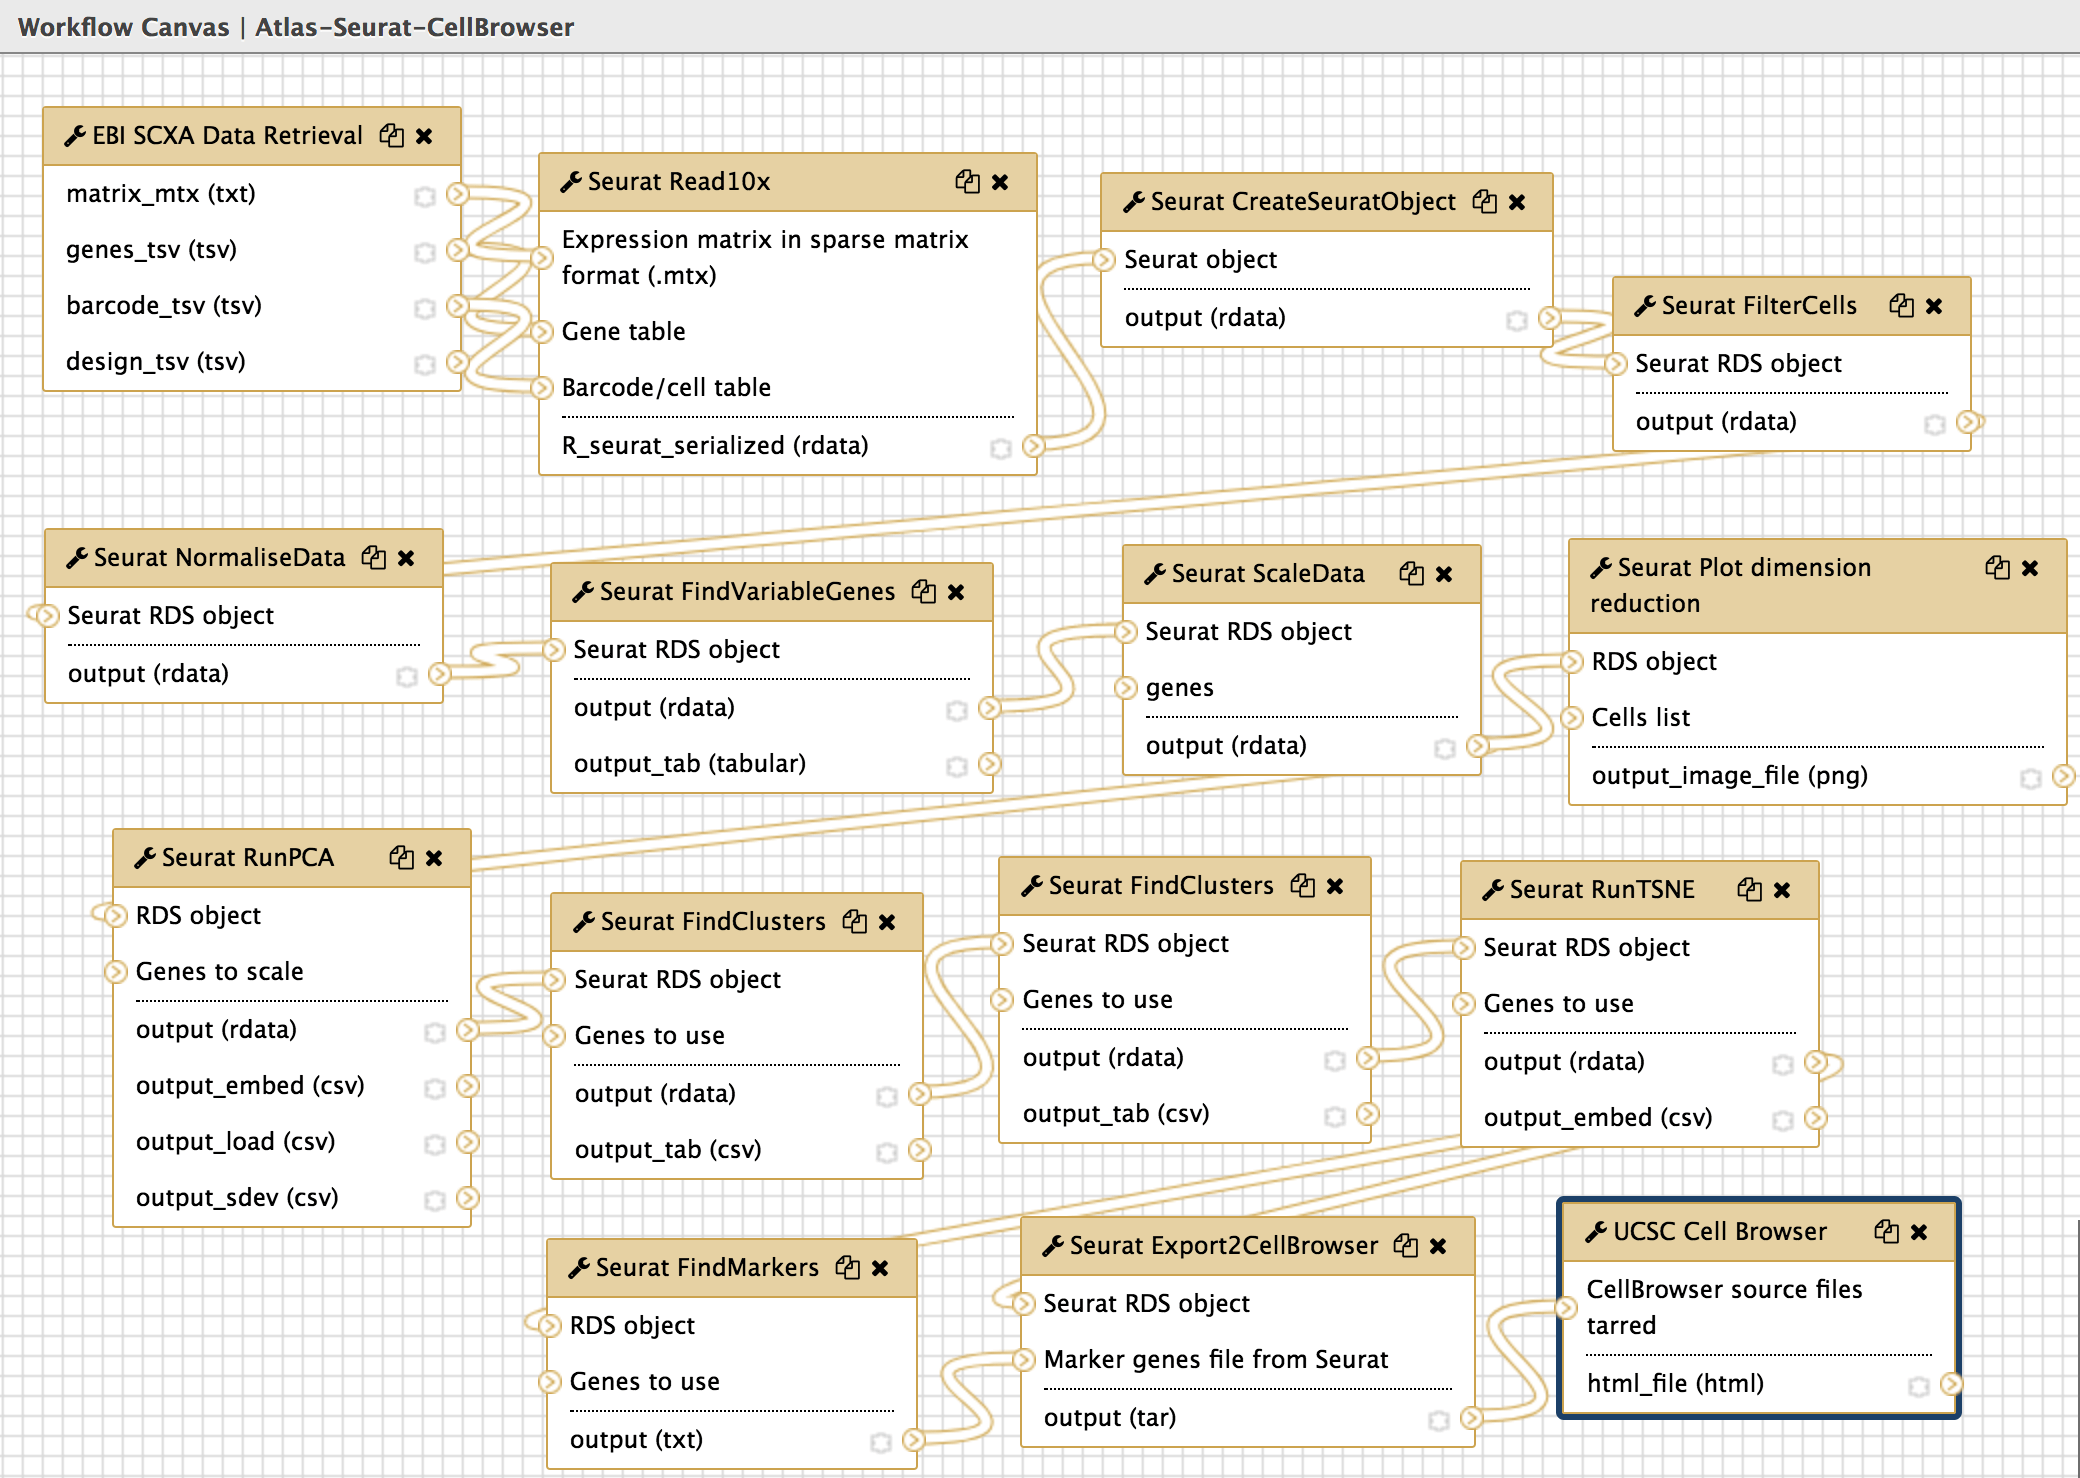Click the Genes to scale input connector
2080x1478 pixels.
click(116, 971)
